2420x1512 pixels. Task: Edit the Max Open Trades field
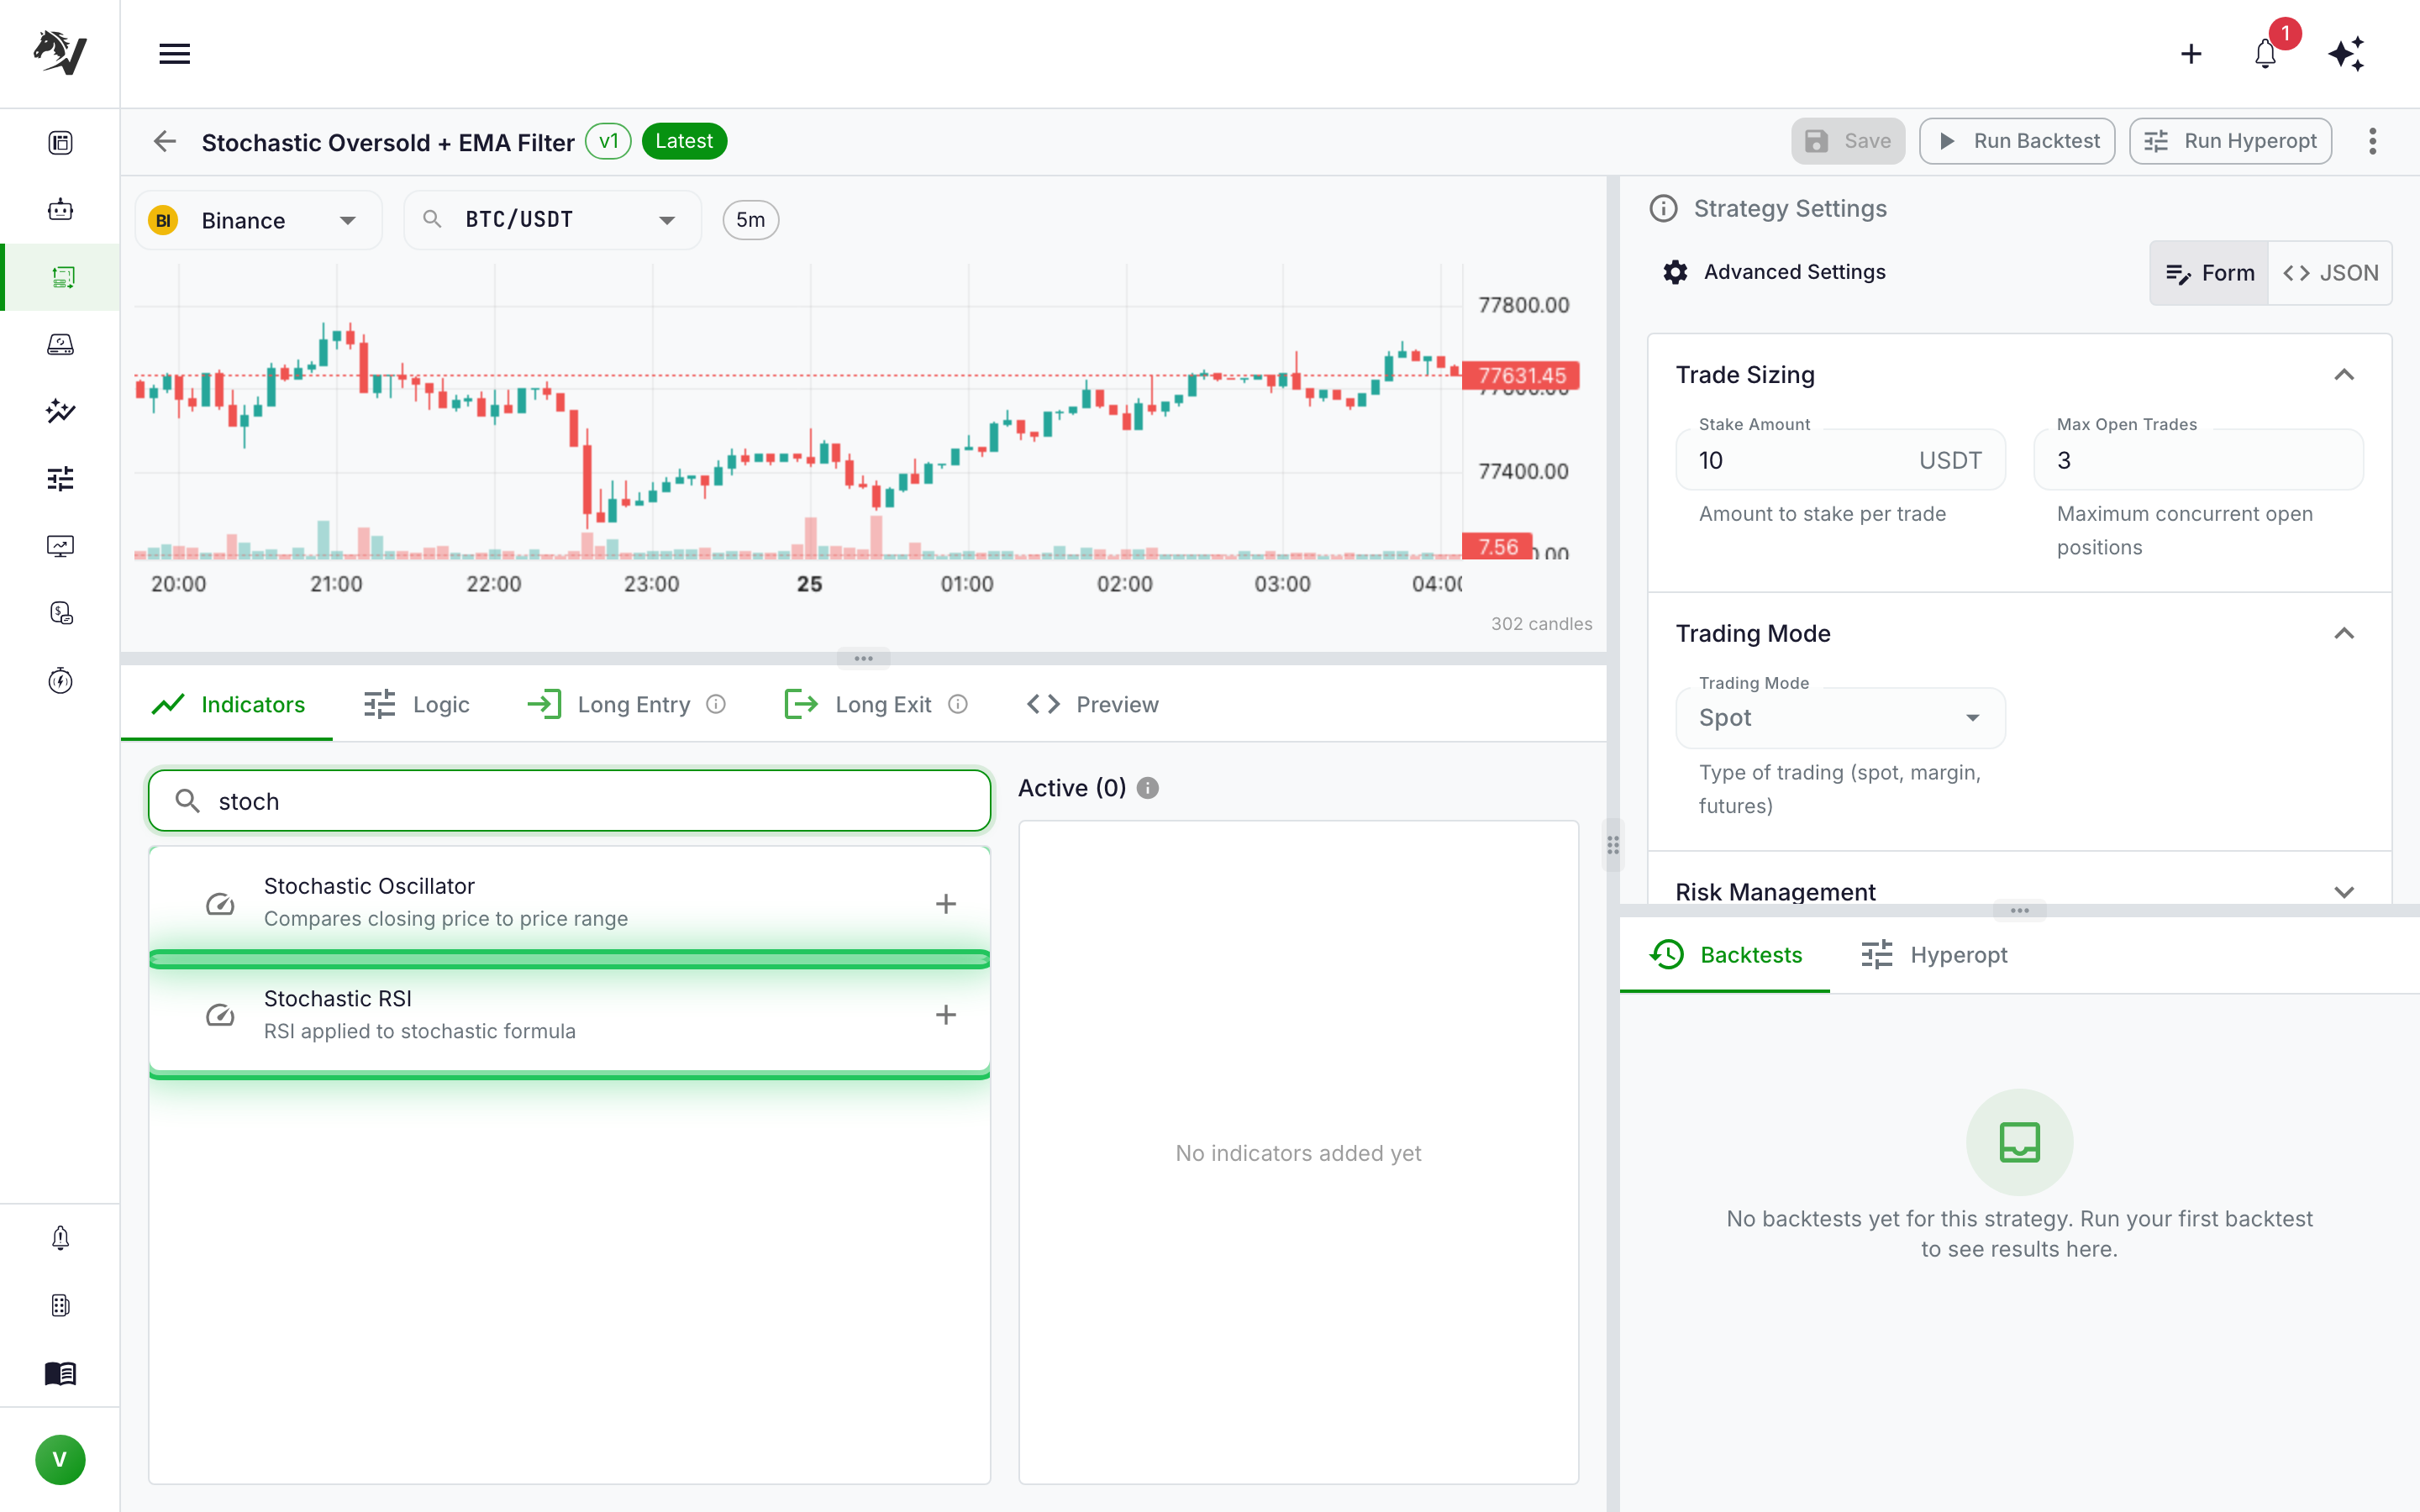pos(2198,460)
